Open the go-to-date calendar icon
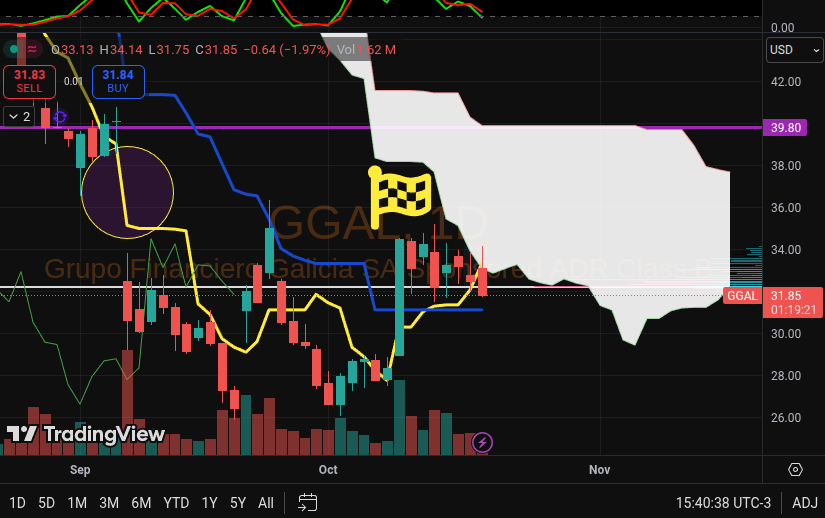The height and width of the screenshot is (518, 825). click(x=307, y=502)
